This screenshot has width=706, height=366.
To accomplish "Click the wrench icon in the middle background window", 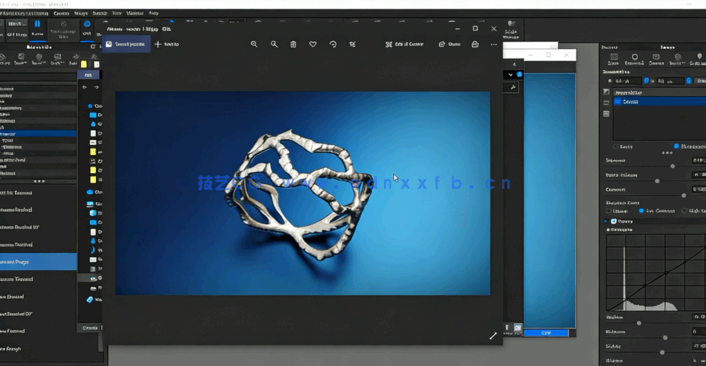I will tap(513, 87).
